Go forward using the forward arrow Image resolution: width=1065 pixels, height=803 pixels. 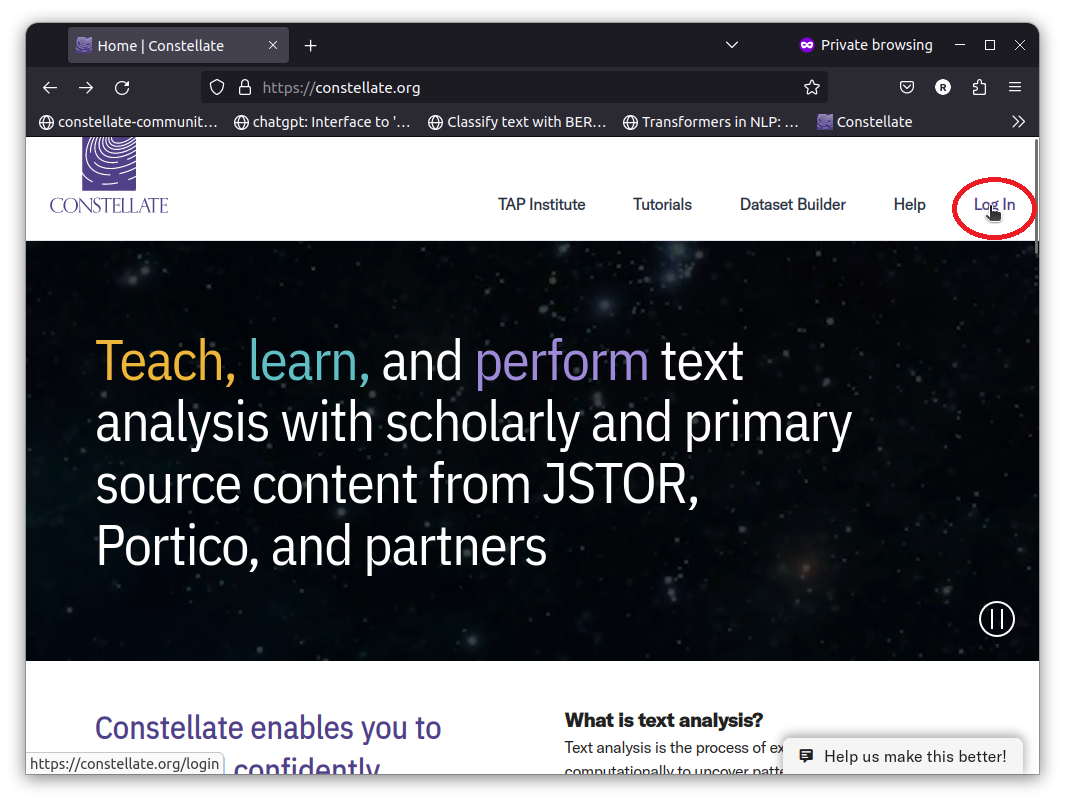tap(86, 88)
